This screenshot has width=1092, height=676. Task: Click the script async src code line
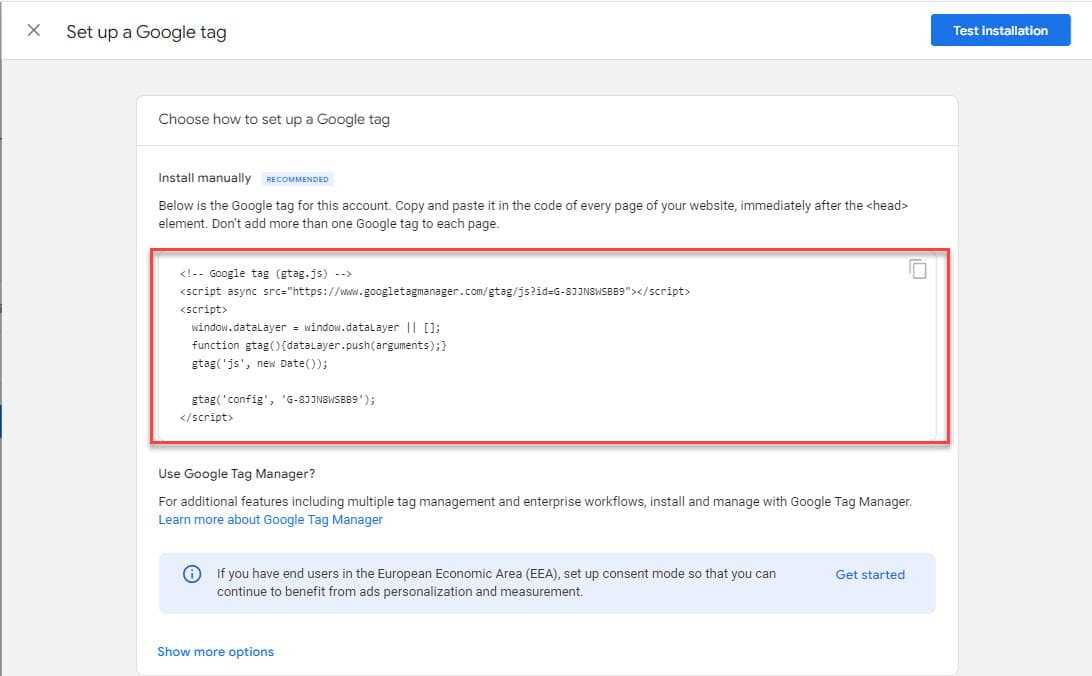[x=434, y=291]
